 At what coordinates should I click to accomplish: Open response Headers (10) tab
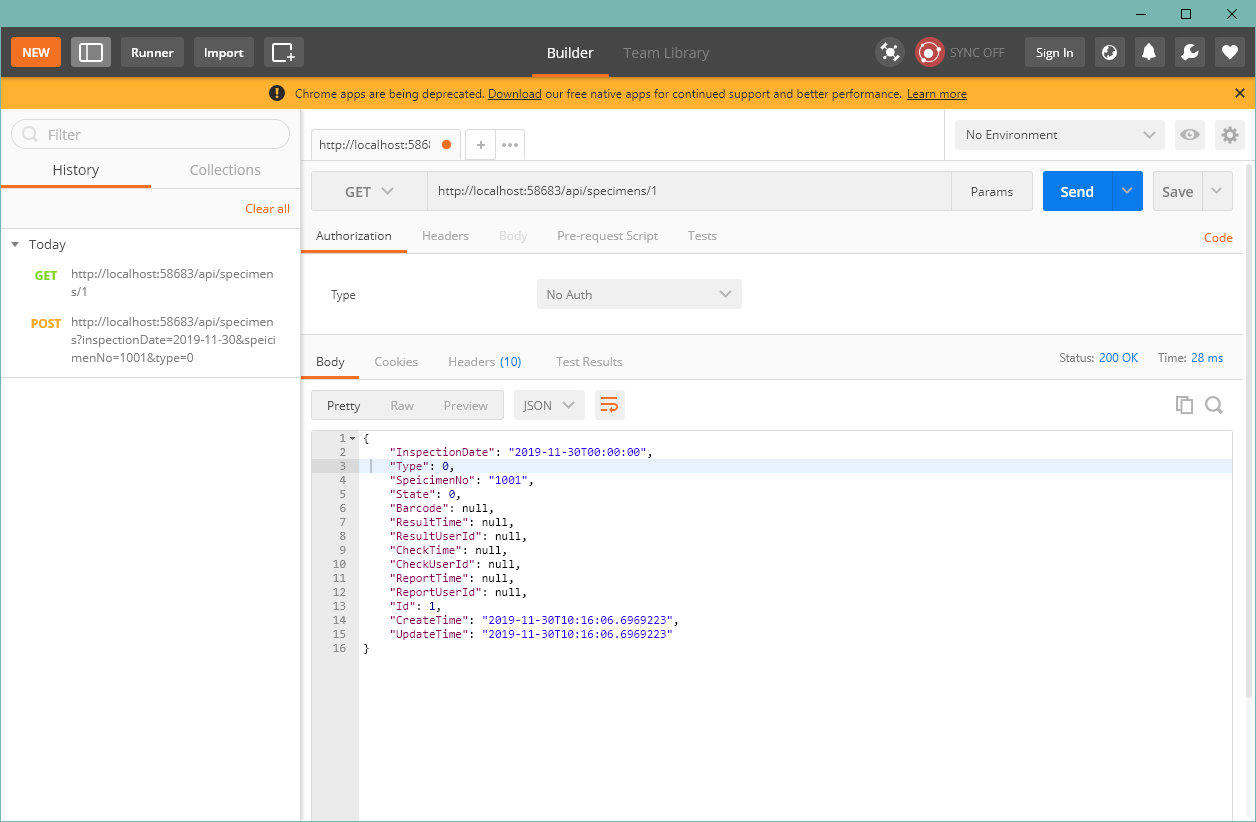[x=484, y=362]
